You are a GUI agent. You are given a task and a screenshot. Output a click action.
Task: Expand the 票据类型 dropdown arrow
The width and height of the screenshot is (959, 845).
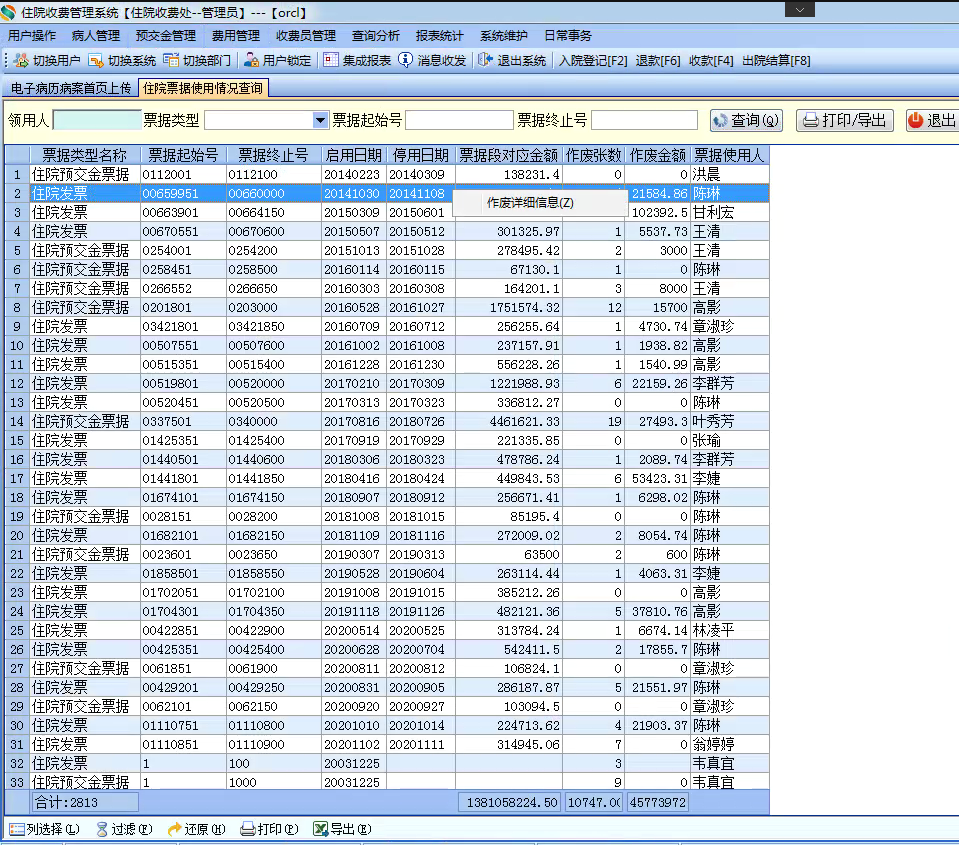(x=320, y=120)
